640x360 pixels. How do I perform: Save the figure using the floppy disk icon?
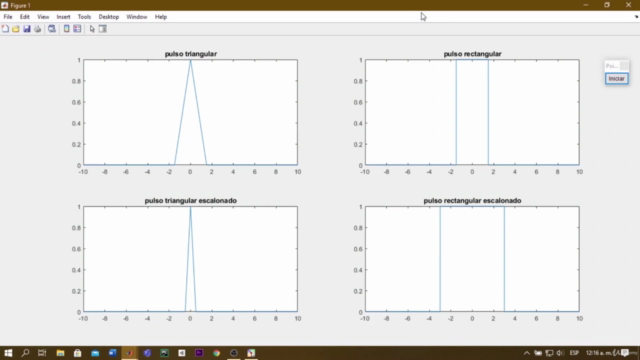[27, 29]
